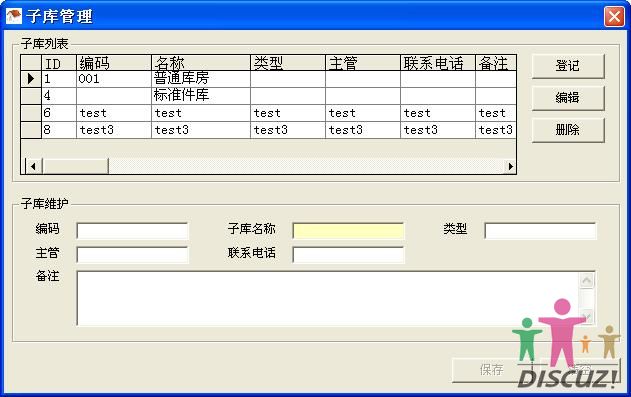Click ID cell 6
Viewport: 631px width, 397px height.
(59, 113)
